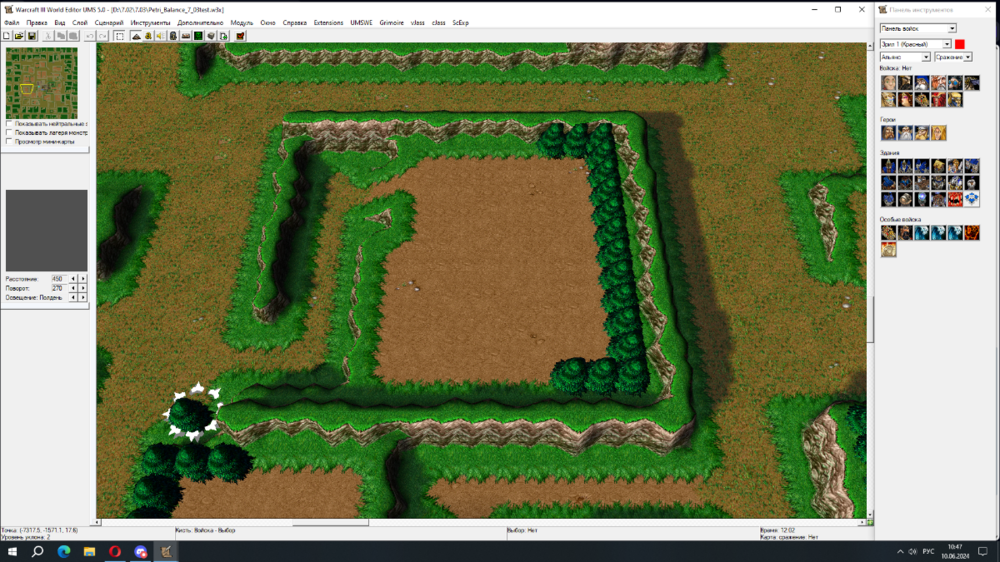Click the Test Map toolbar icon

coord(240,36)
